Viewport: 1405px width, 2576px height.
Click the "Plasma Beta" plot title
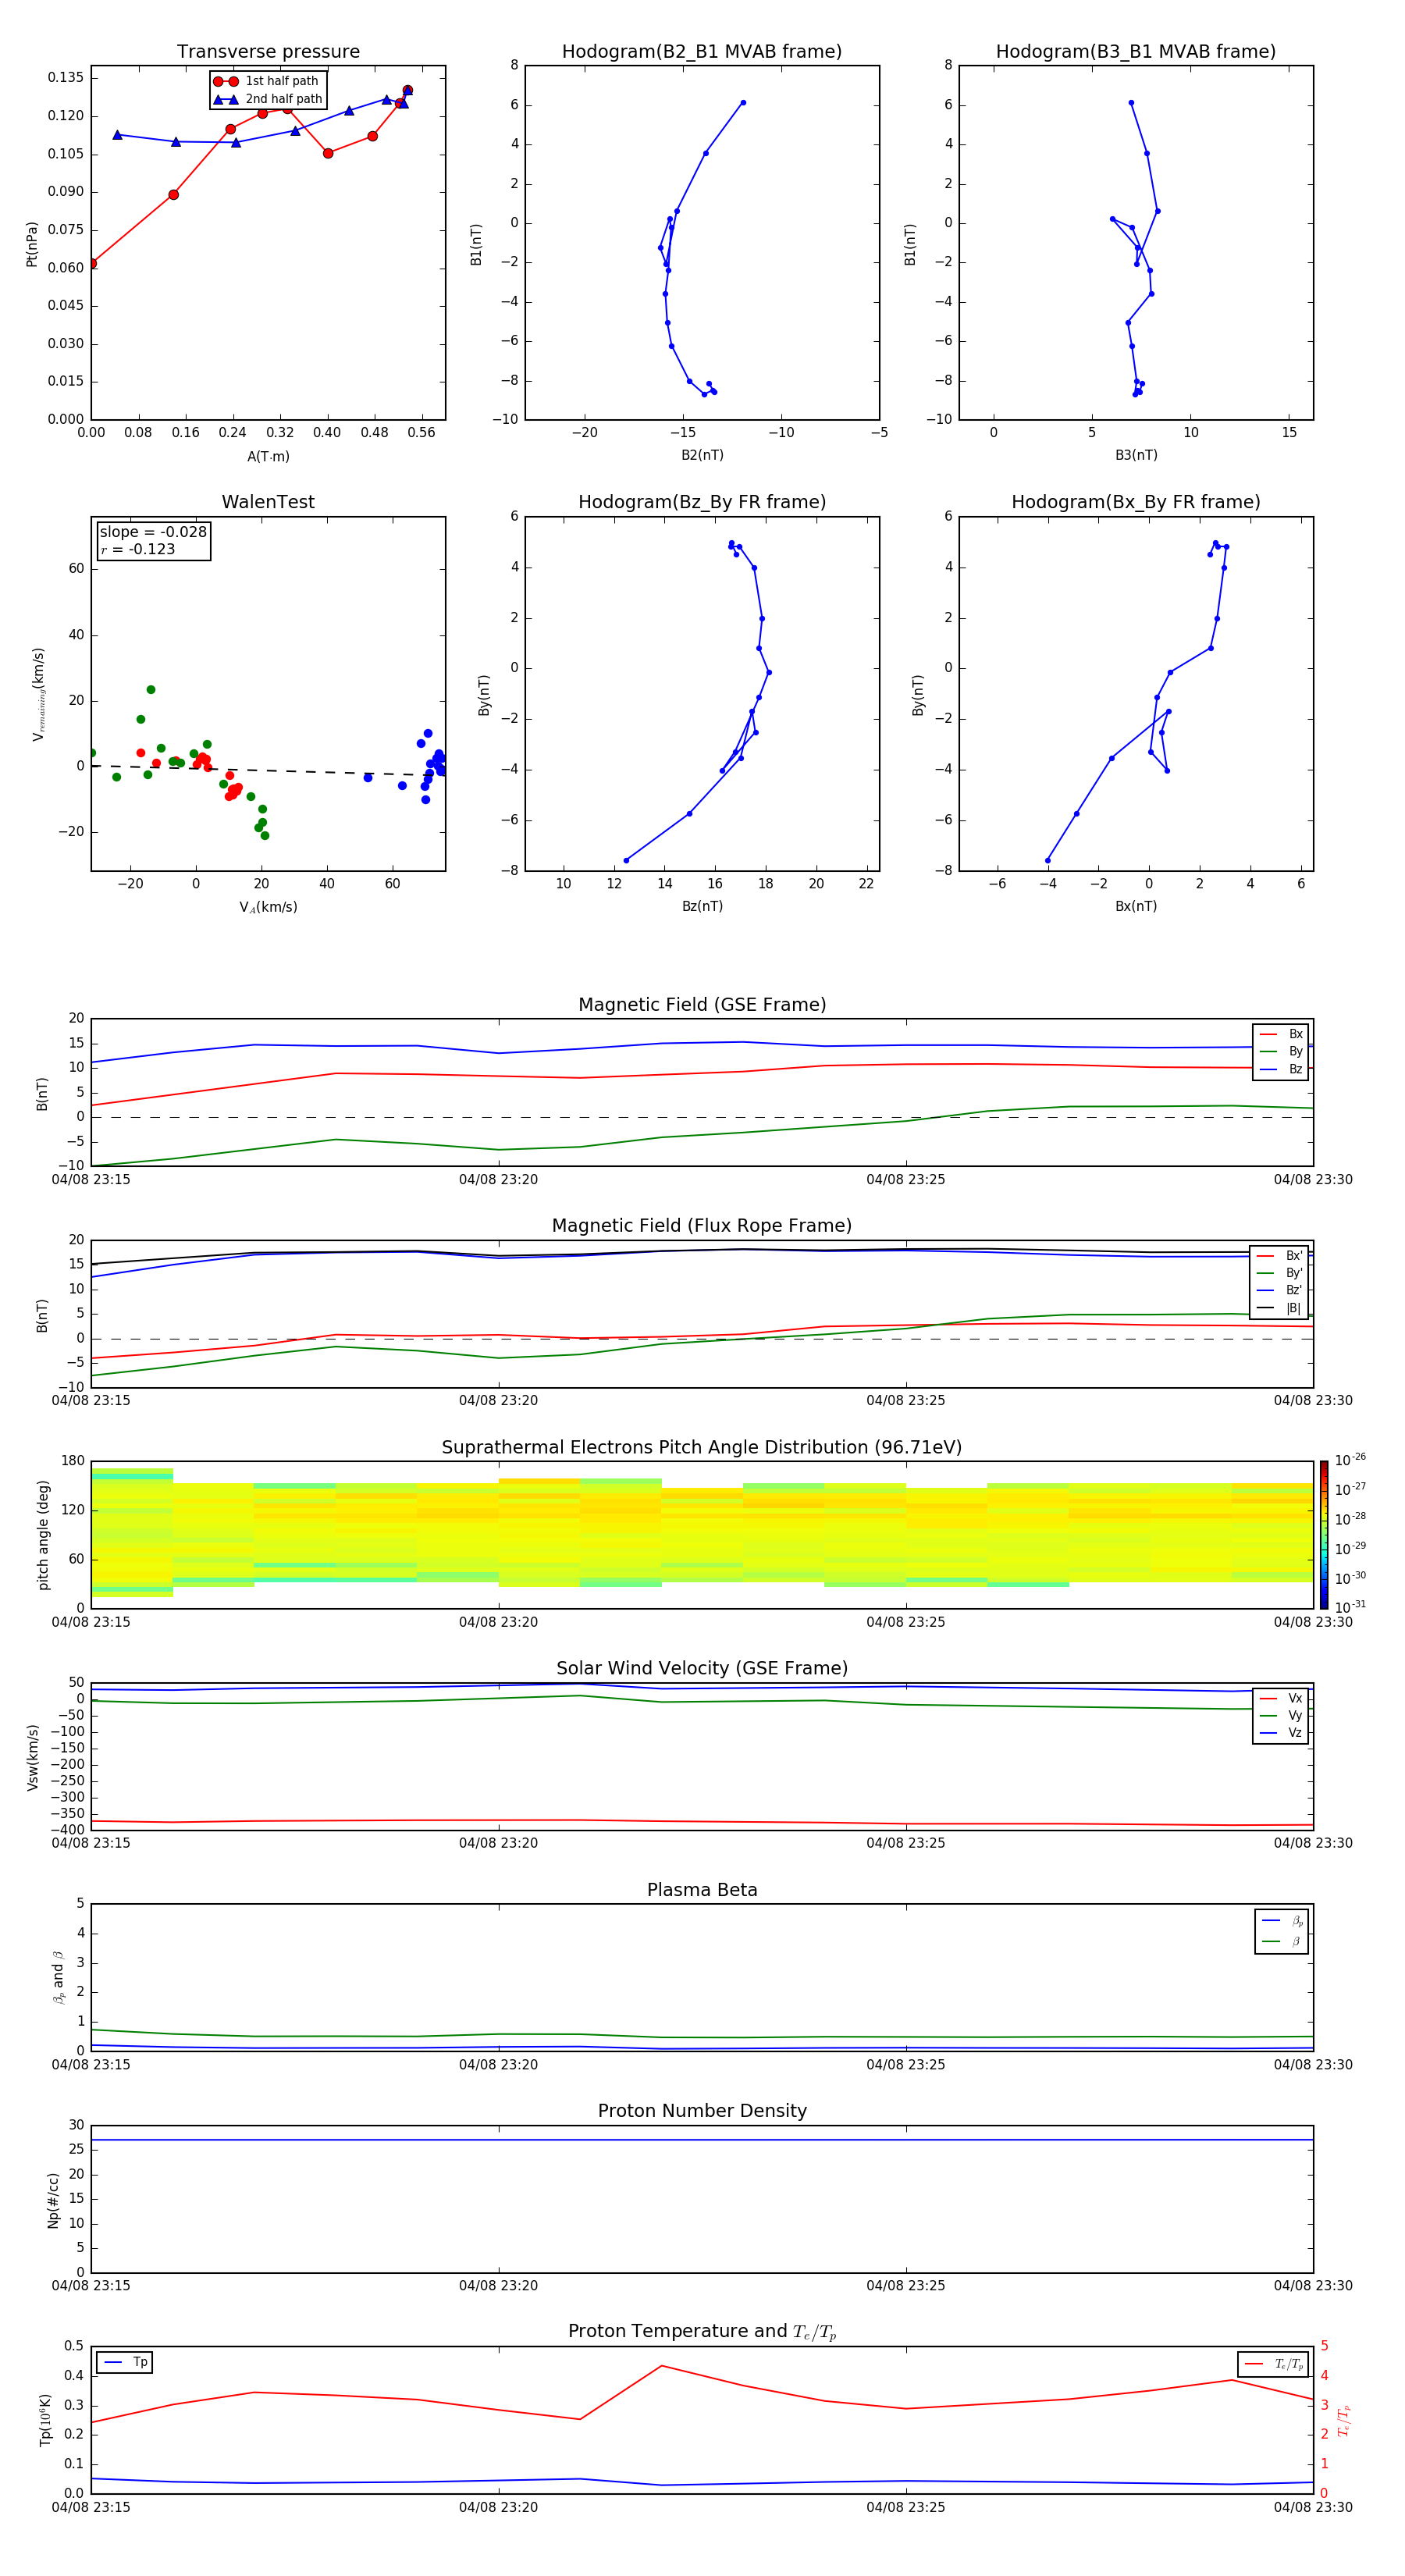click(x=702, y=1890)
